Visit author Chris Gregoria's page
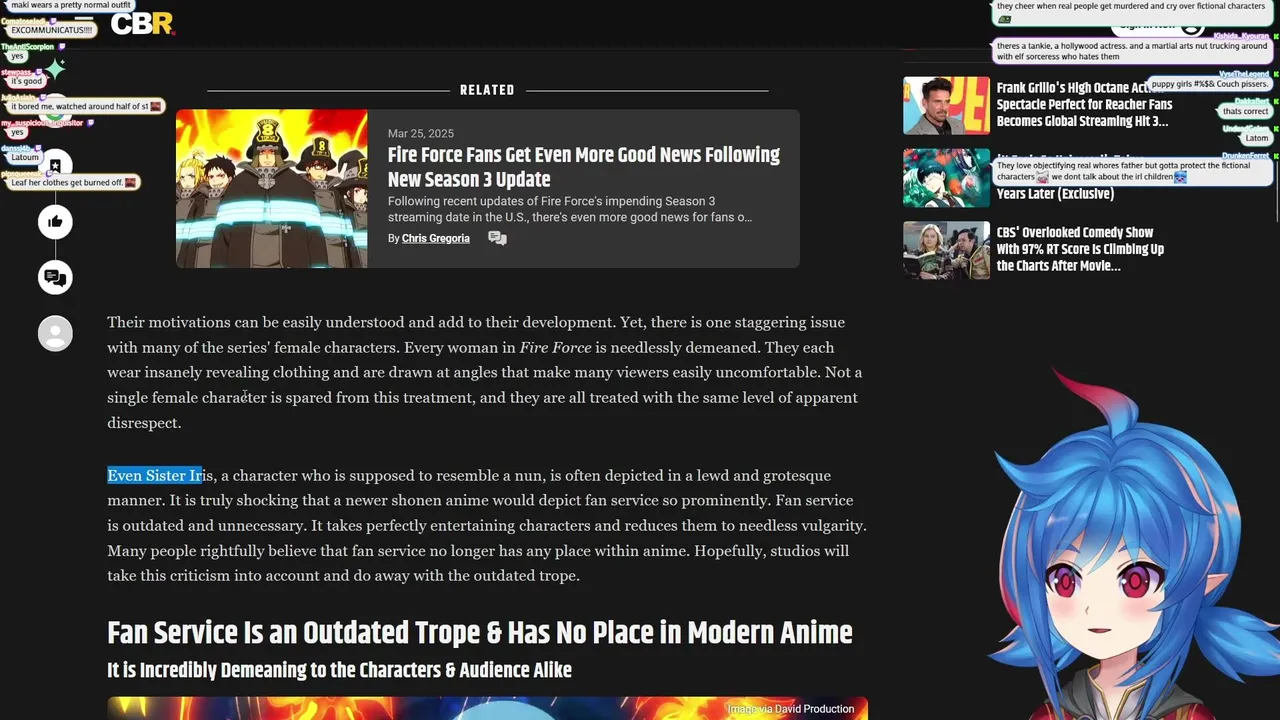Image resolution: width=1280 pixels, height=720 pixels. pos(435,238)
